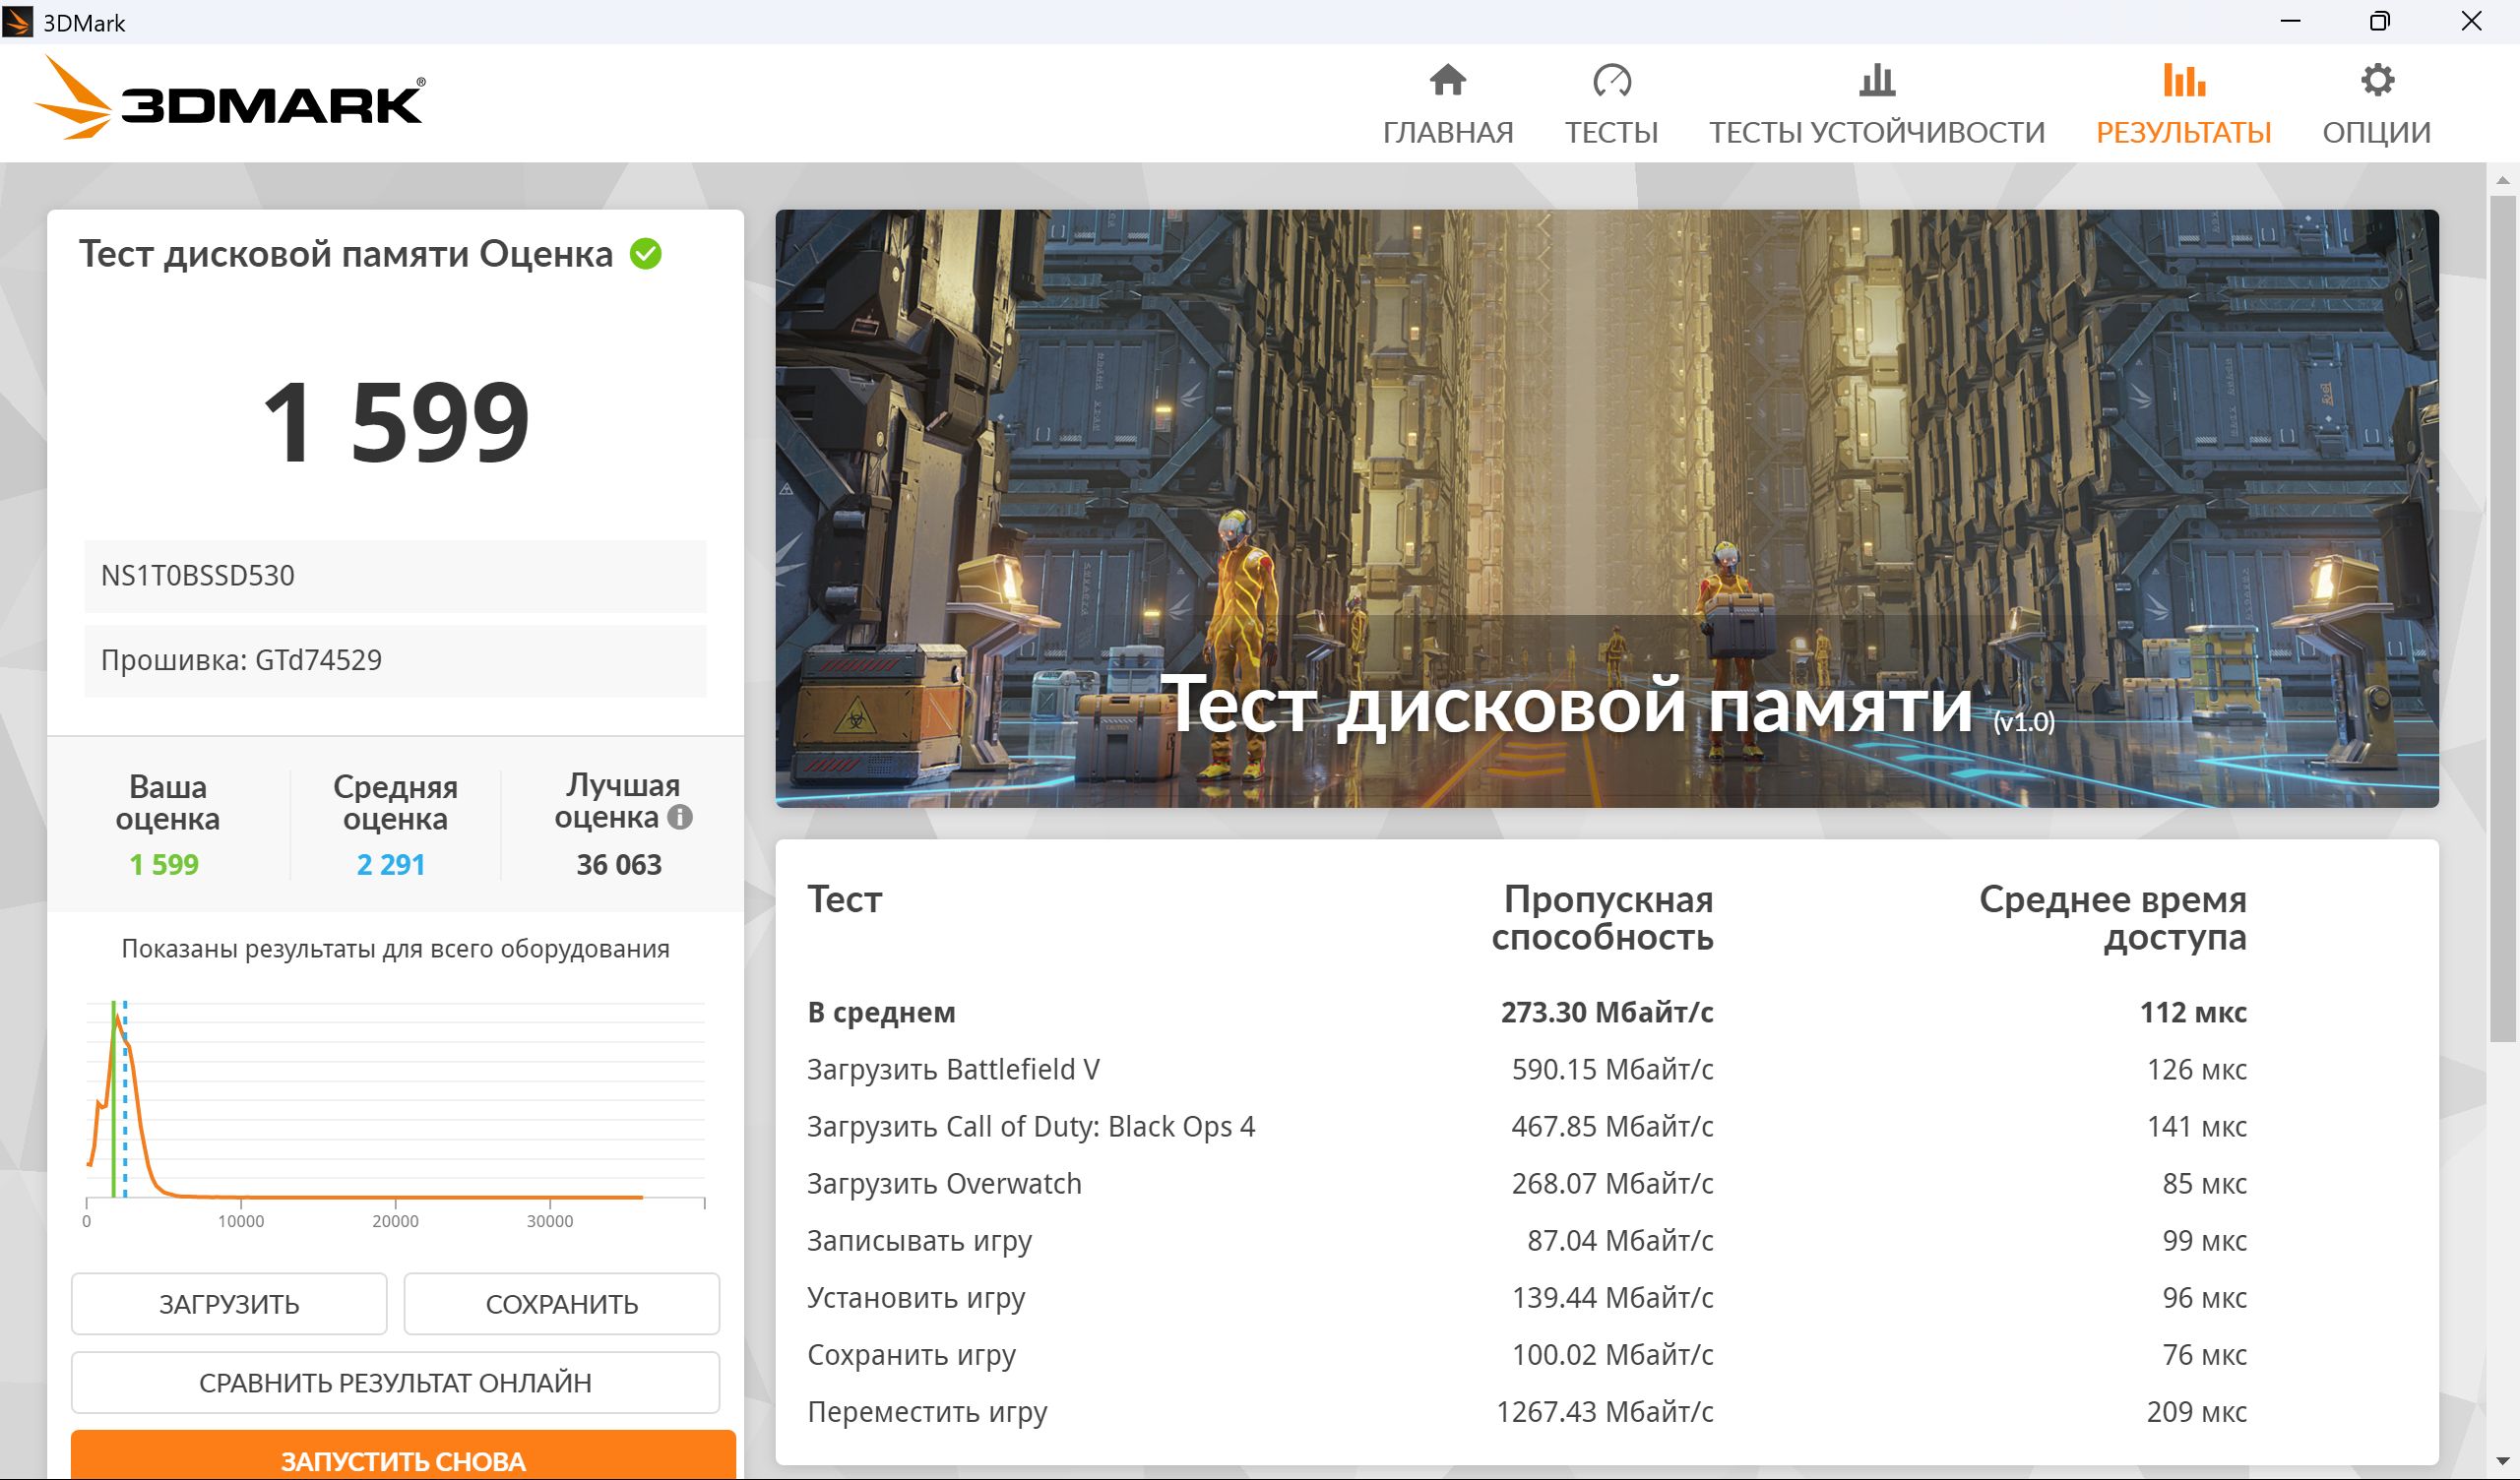Click the row label Загрузить Overwatch
Viewport: 2520px width, 1480px height.
click(944, 1184)
